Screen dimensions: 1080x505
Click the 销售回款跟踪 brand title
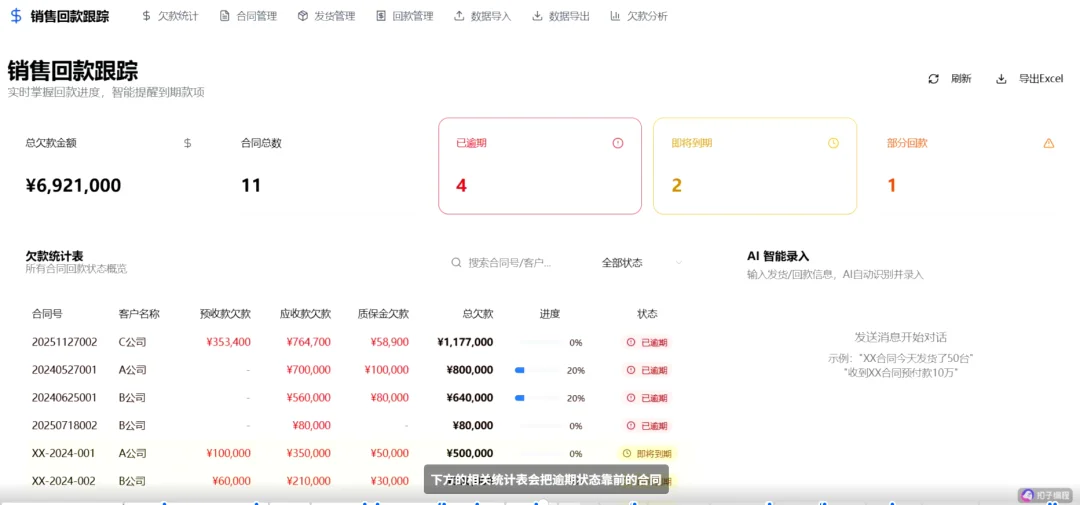pos(70,16)
